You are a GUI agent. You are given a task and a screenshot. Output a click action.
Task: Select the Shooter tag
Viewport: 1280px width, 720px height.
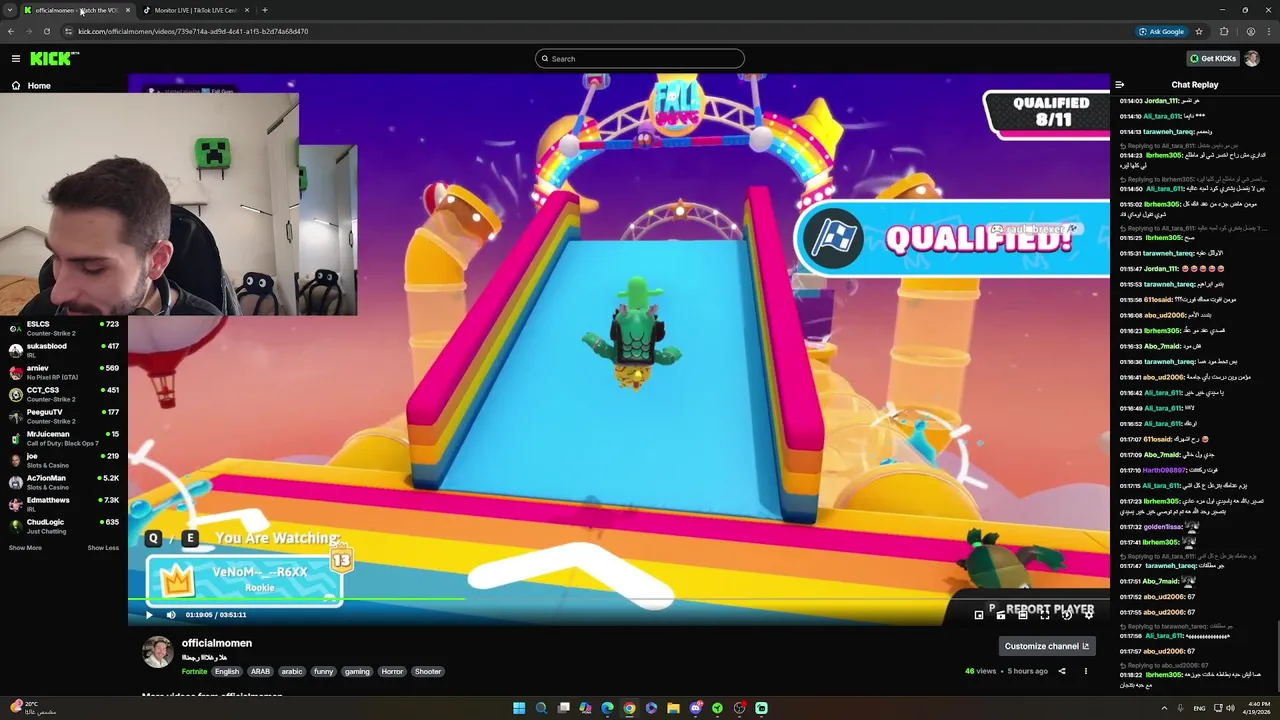point(428,672)
